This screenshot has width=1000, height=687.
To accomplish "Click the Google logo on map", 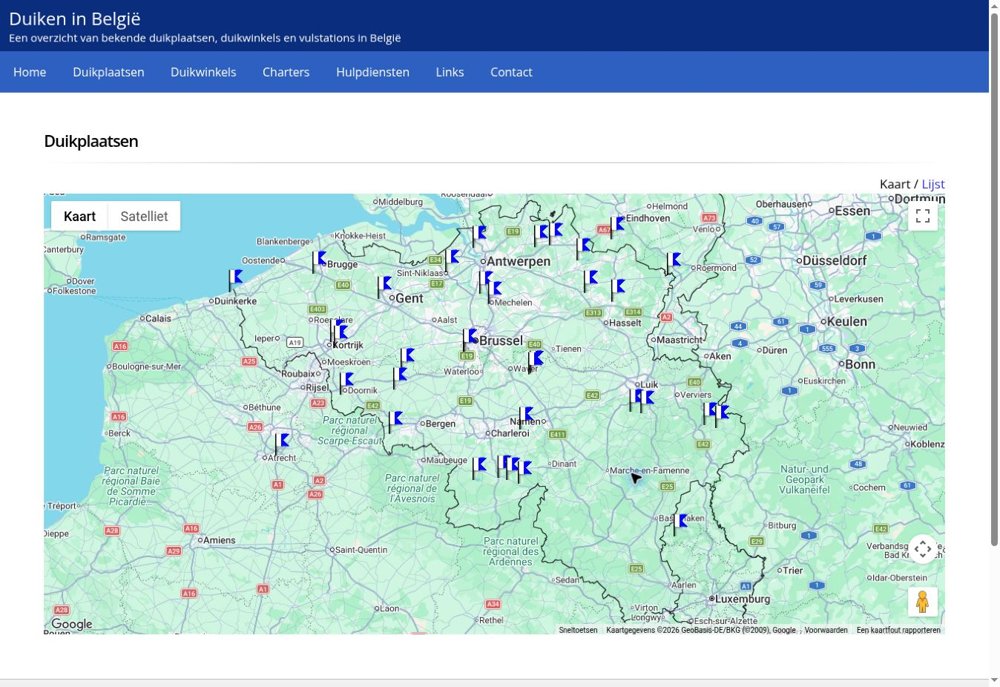I will tap(71, 624).
